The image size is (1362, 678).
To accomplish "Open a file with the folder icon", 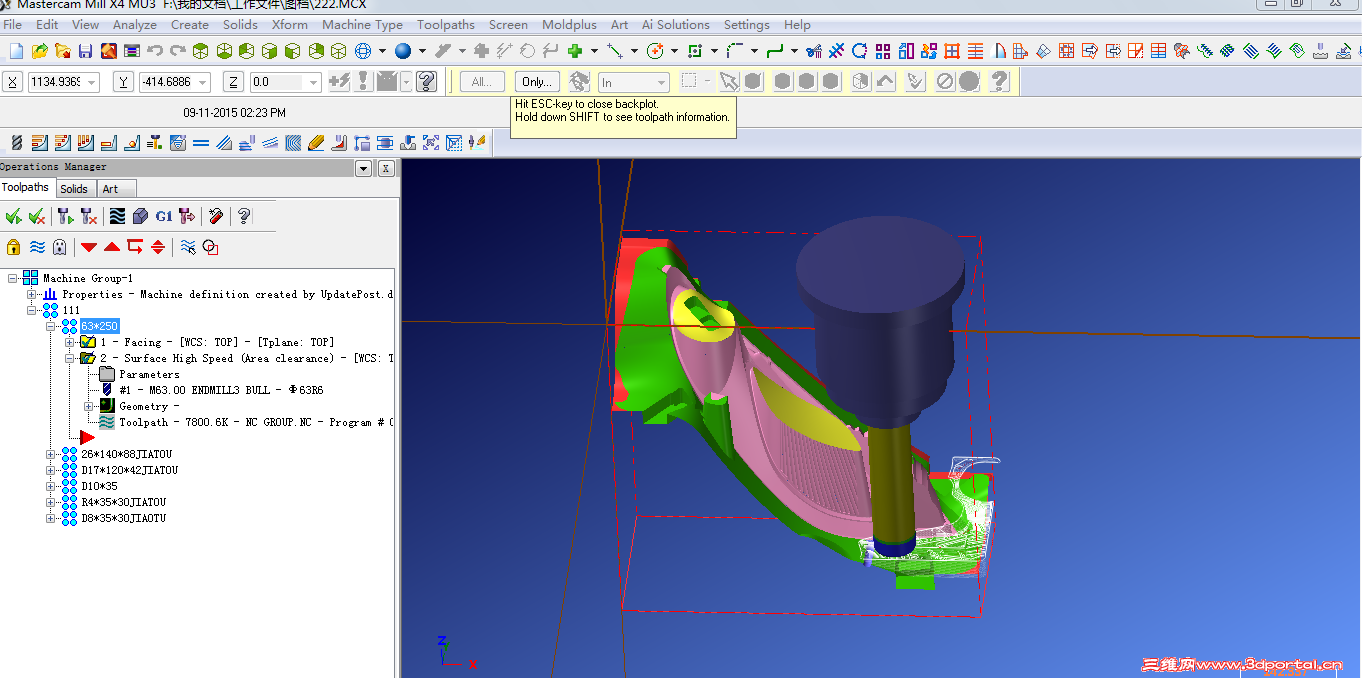I will (40, 50).
